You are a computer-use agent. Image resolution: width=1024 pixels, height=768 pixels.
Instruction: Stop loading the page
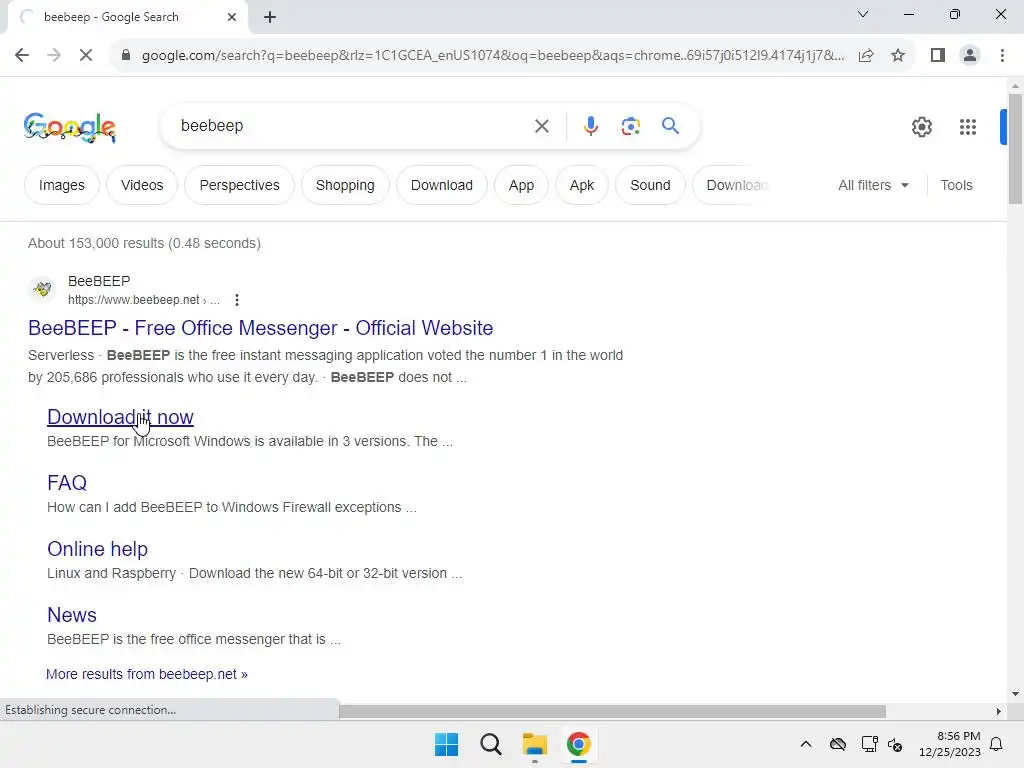tap(86, 55)
